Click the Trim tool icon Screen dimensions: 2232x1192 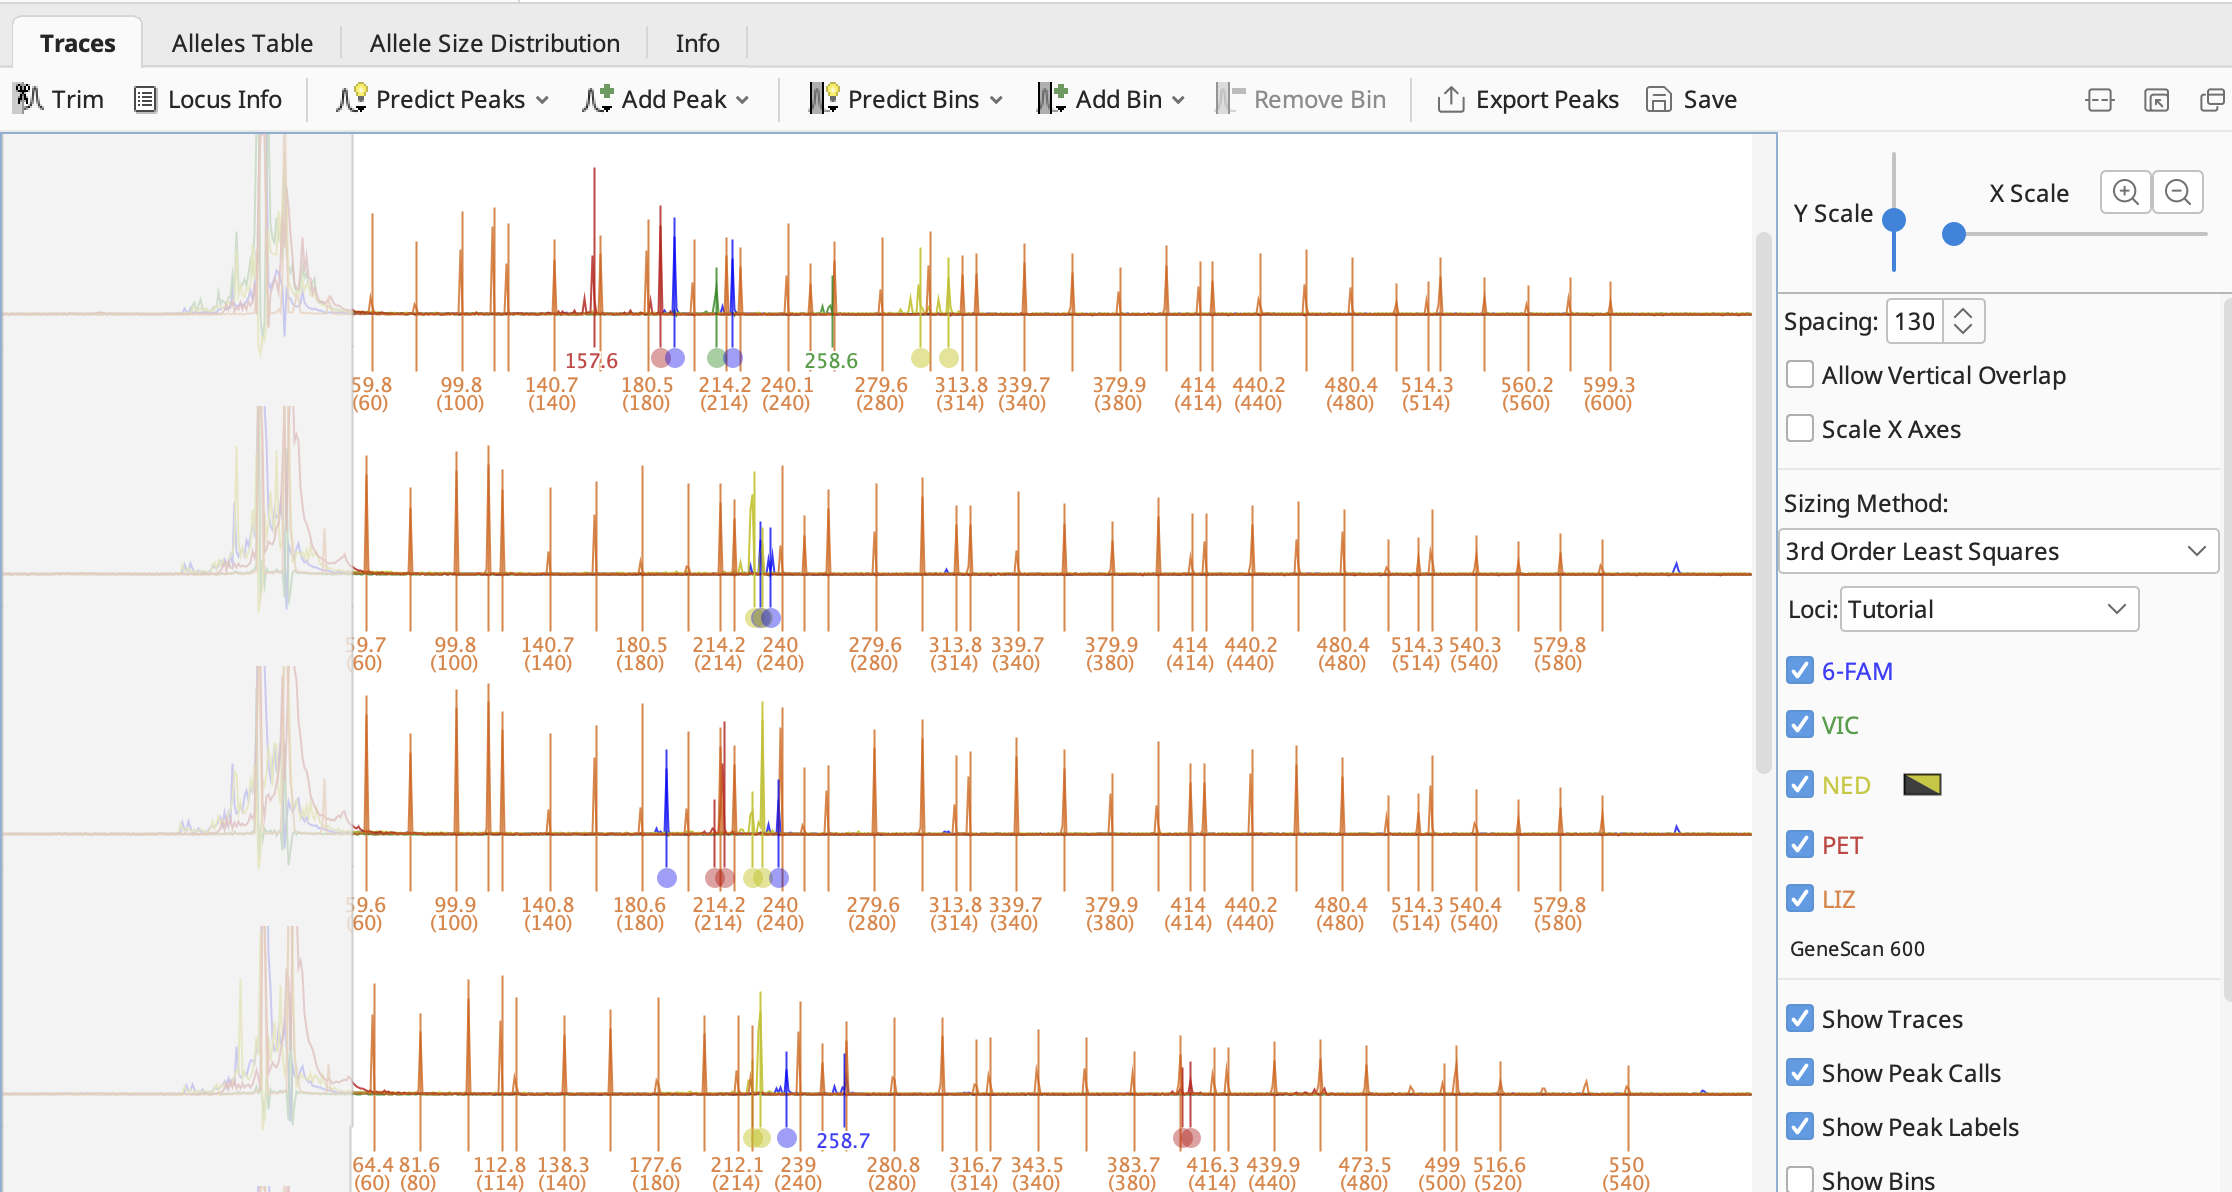click(x=28, y=99)
